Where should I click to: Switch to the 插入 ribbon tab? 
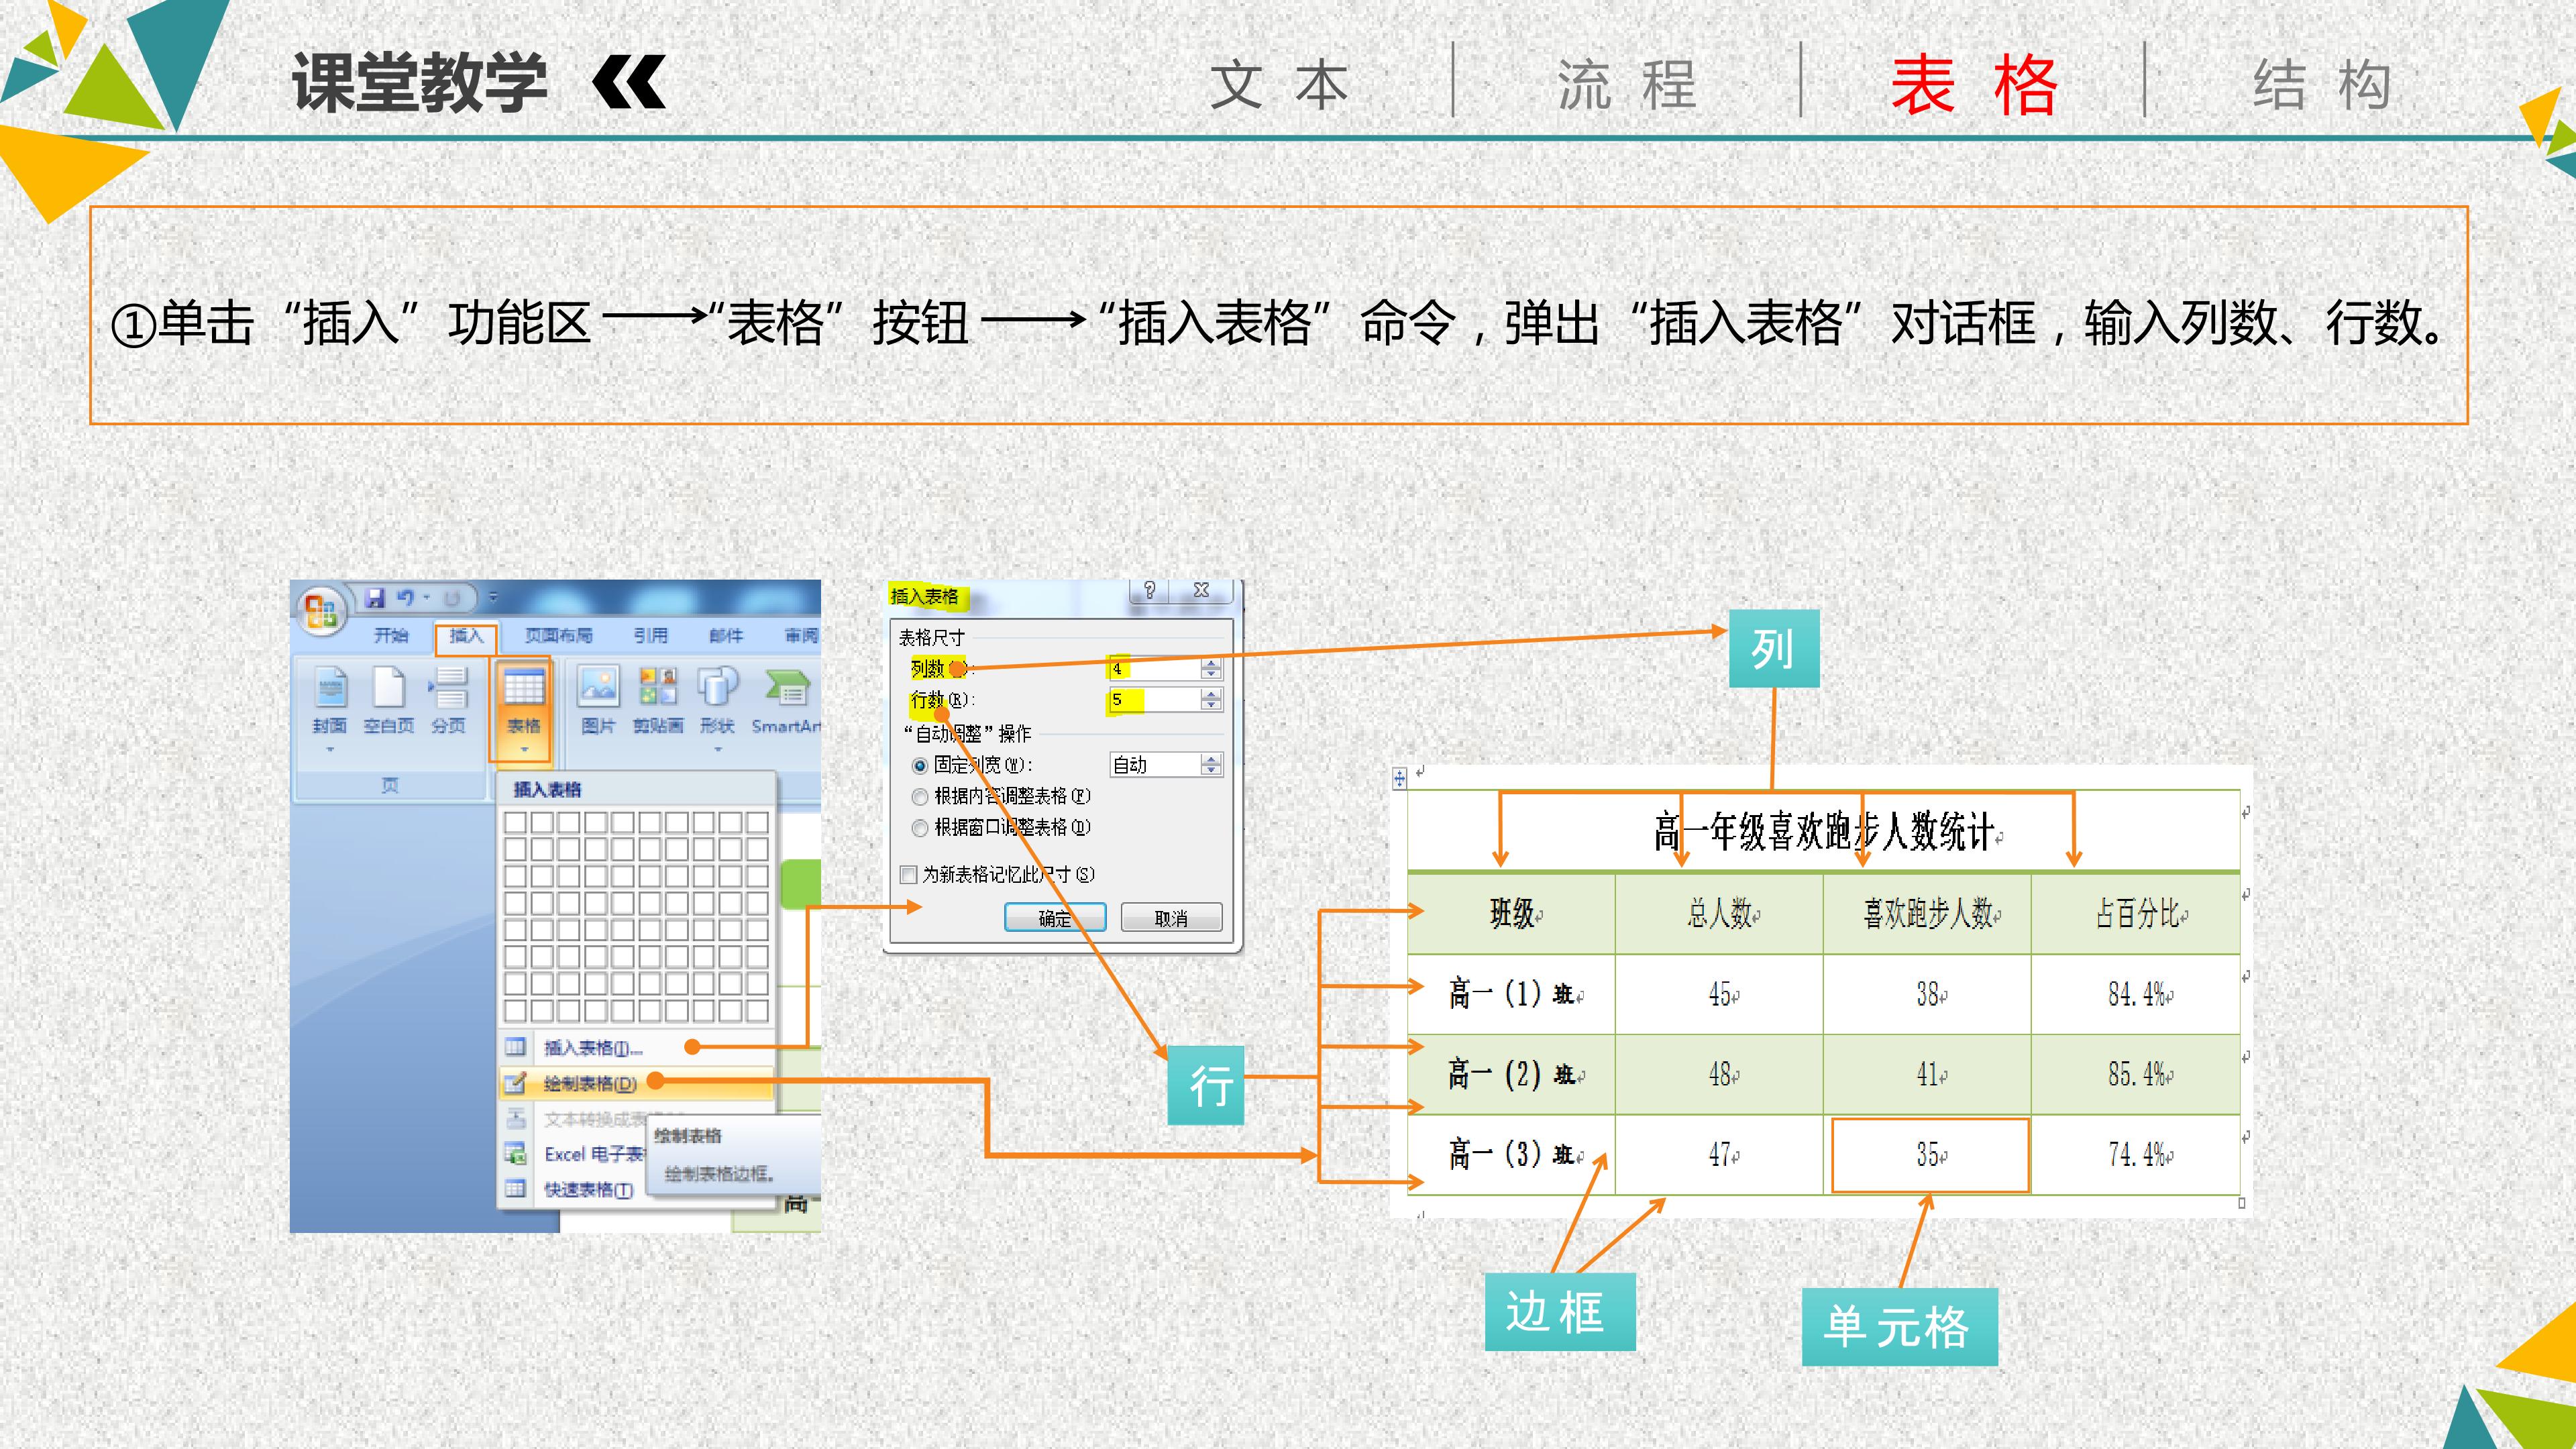(x=466, y=636)
